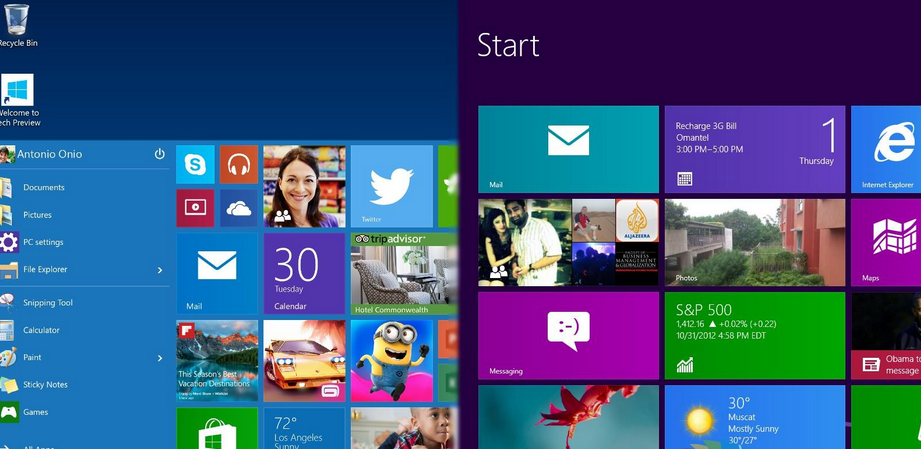Open the Store shopping bag tile
This screenshot has height=449, width=921.
point(217,428)
